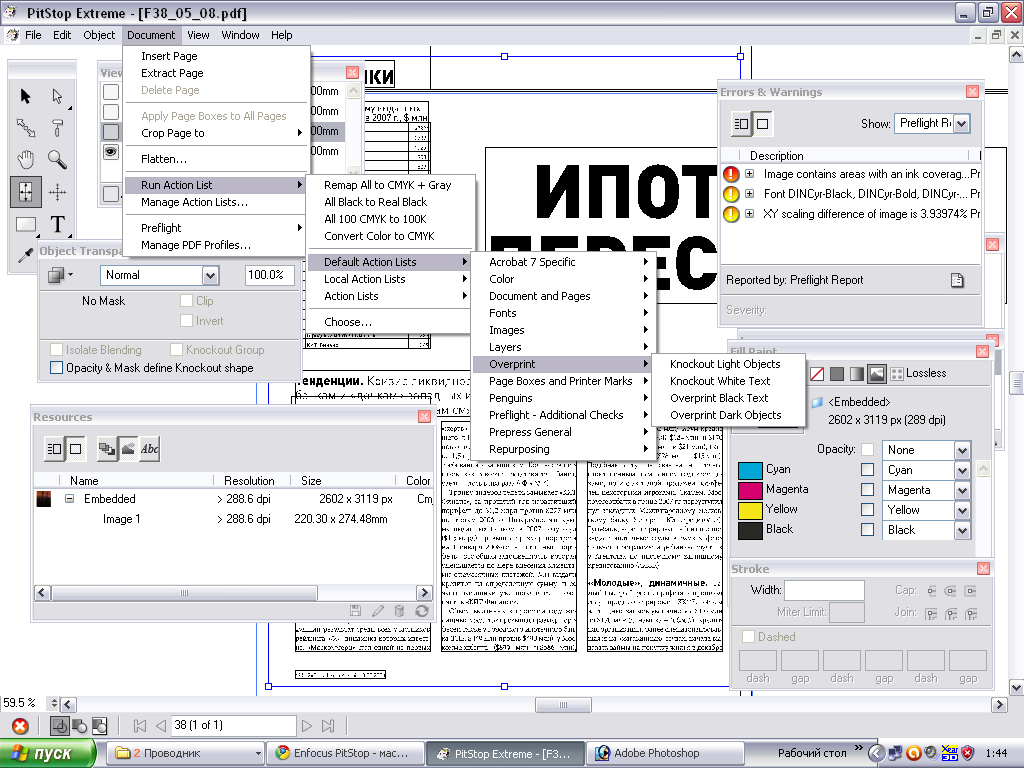Click the red stop icon in bottom toolbar
Image resolution: width=1024 pixels, height=768 pixels.
[20, 726]
